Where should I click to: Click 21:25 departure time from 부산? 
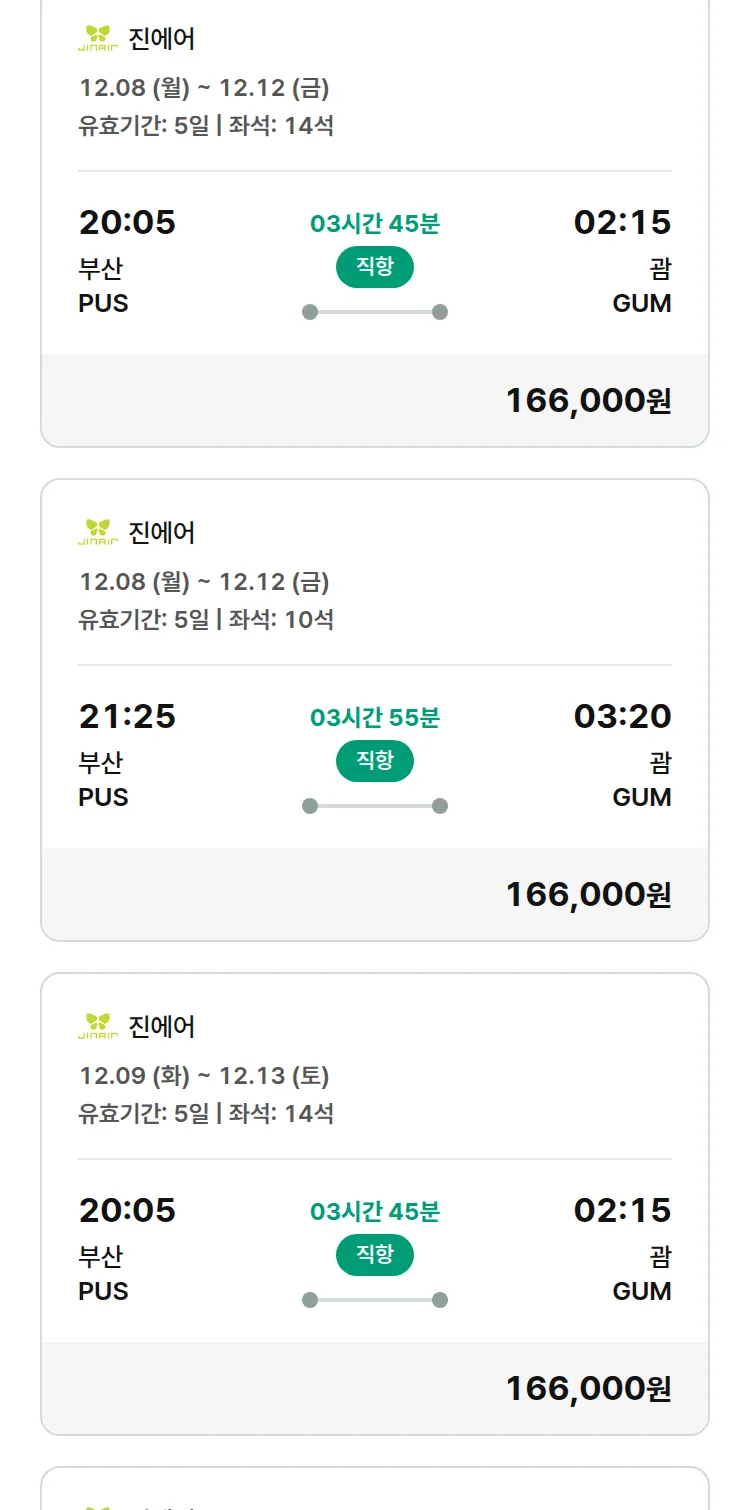click(x=127, y=716)
